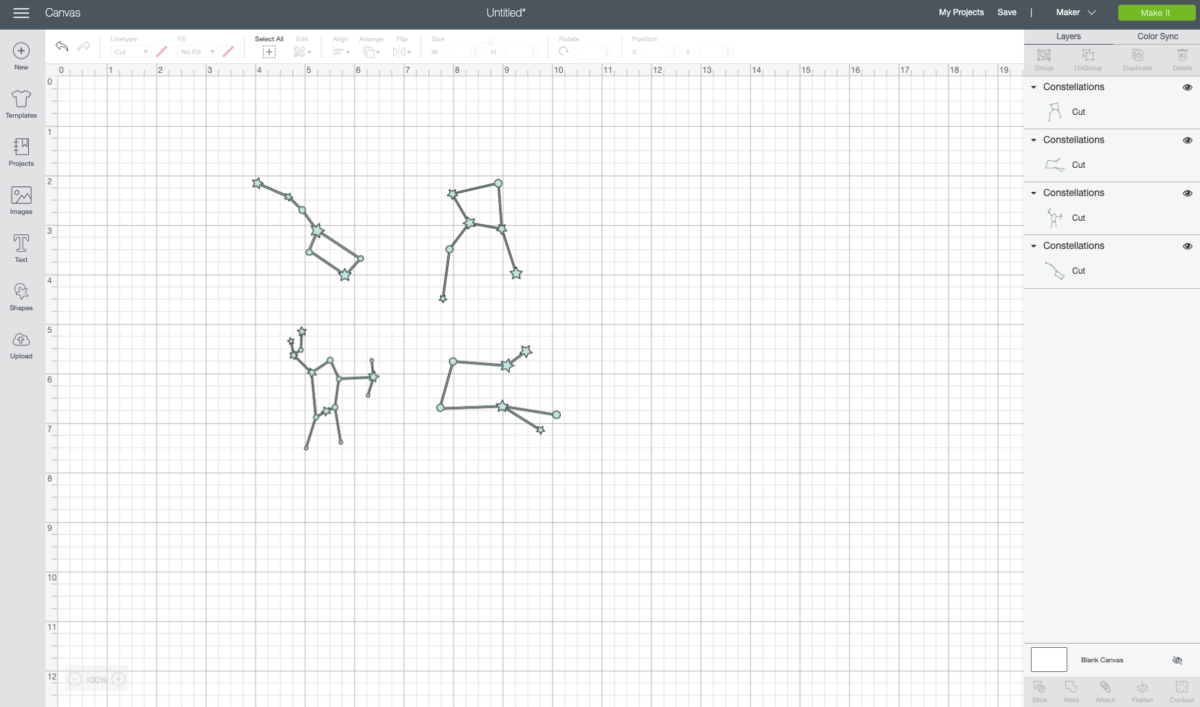Redo the undone action

coord(84,46)
